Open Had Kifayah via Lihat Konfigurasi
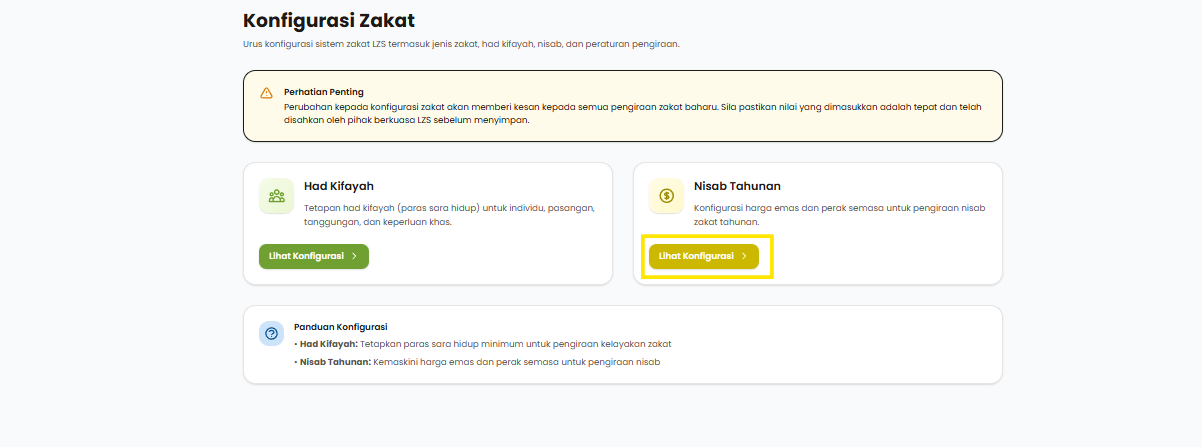1202x447 pixels. pos(313,256)
